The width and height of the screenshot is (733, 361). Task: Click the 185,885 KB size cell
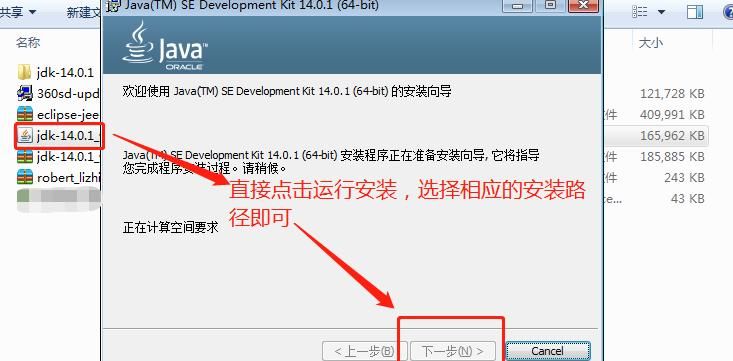pyautogui.click(x=672, y=157)
